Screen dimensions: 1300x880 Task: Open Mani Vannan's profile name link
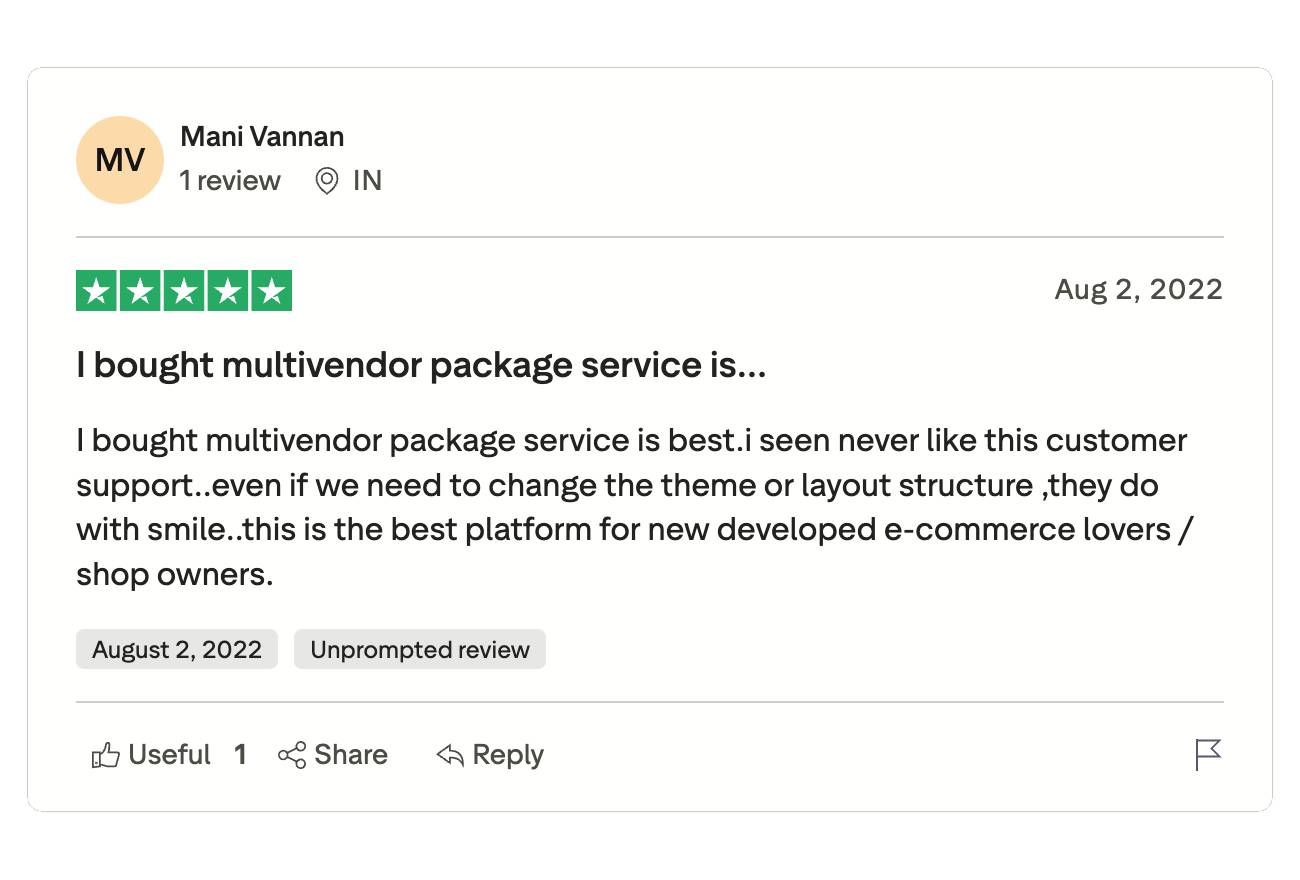(262, 137)
